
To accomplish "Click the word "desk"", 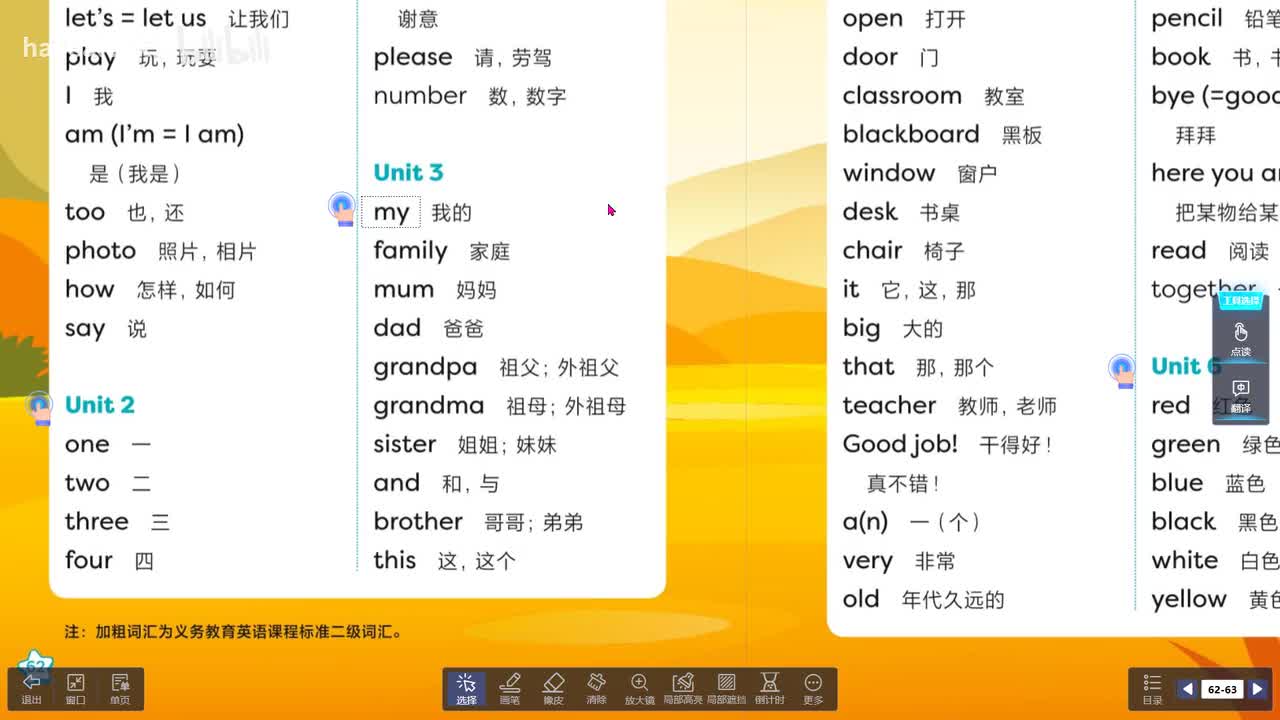I will 870,212.
